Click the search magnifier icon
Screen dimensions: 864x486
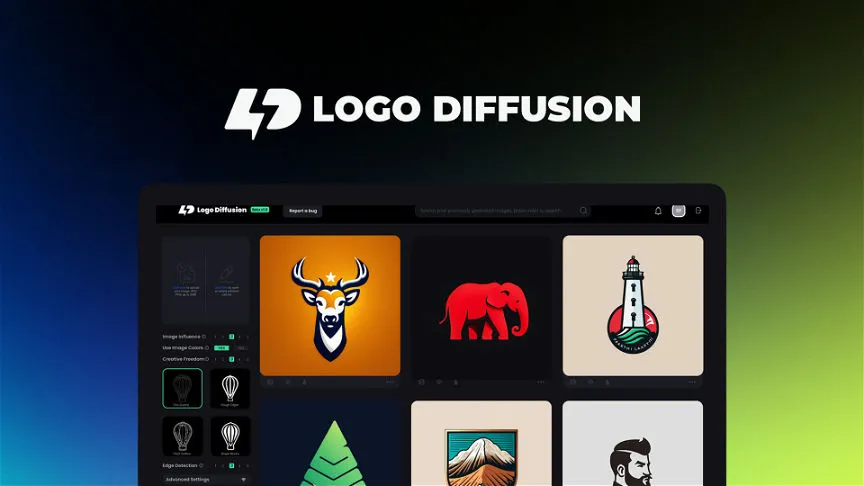[583, 210]
